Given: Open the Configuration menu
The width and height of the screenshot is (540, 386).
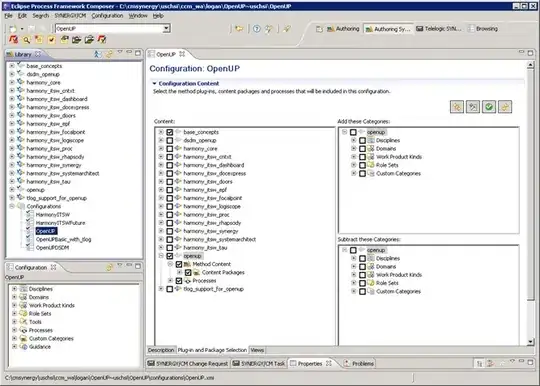Looking at the screenshot, I should (107, 16).
